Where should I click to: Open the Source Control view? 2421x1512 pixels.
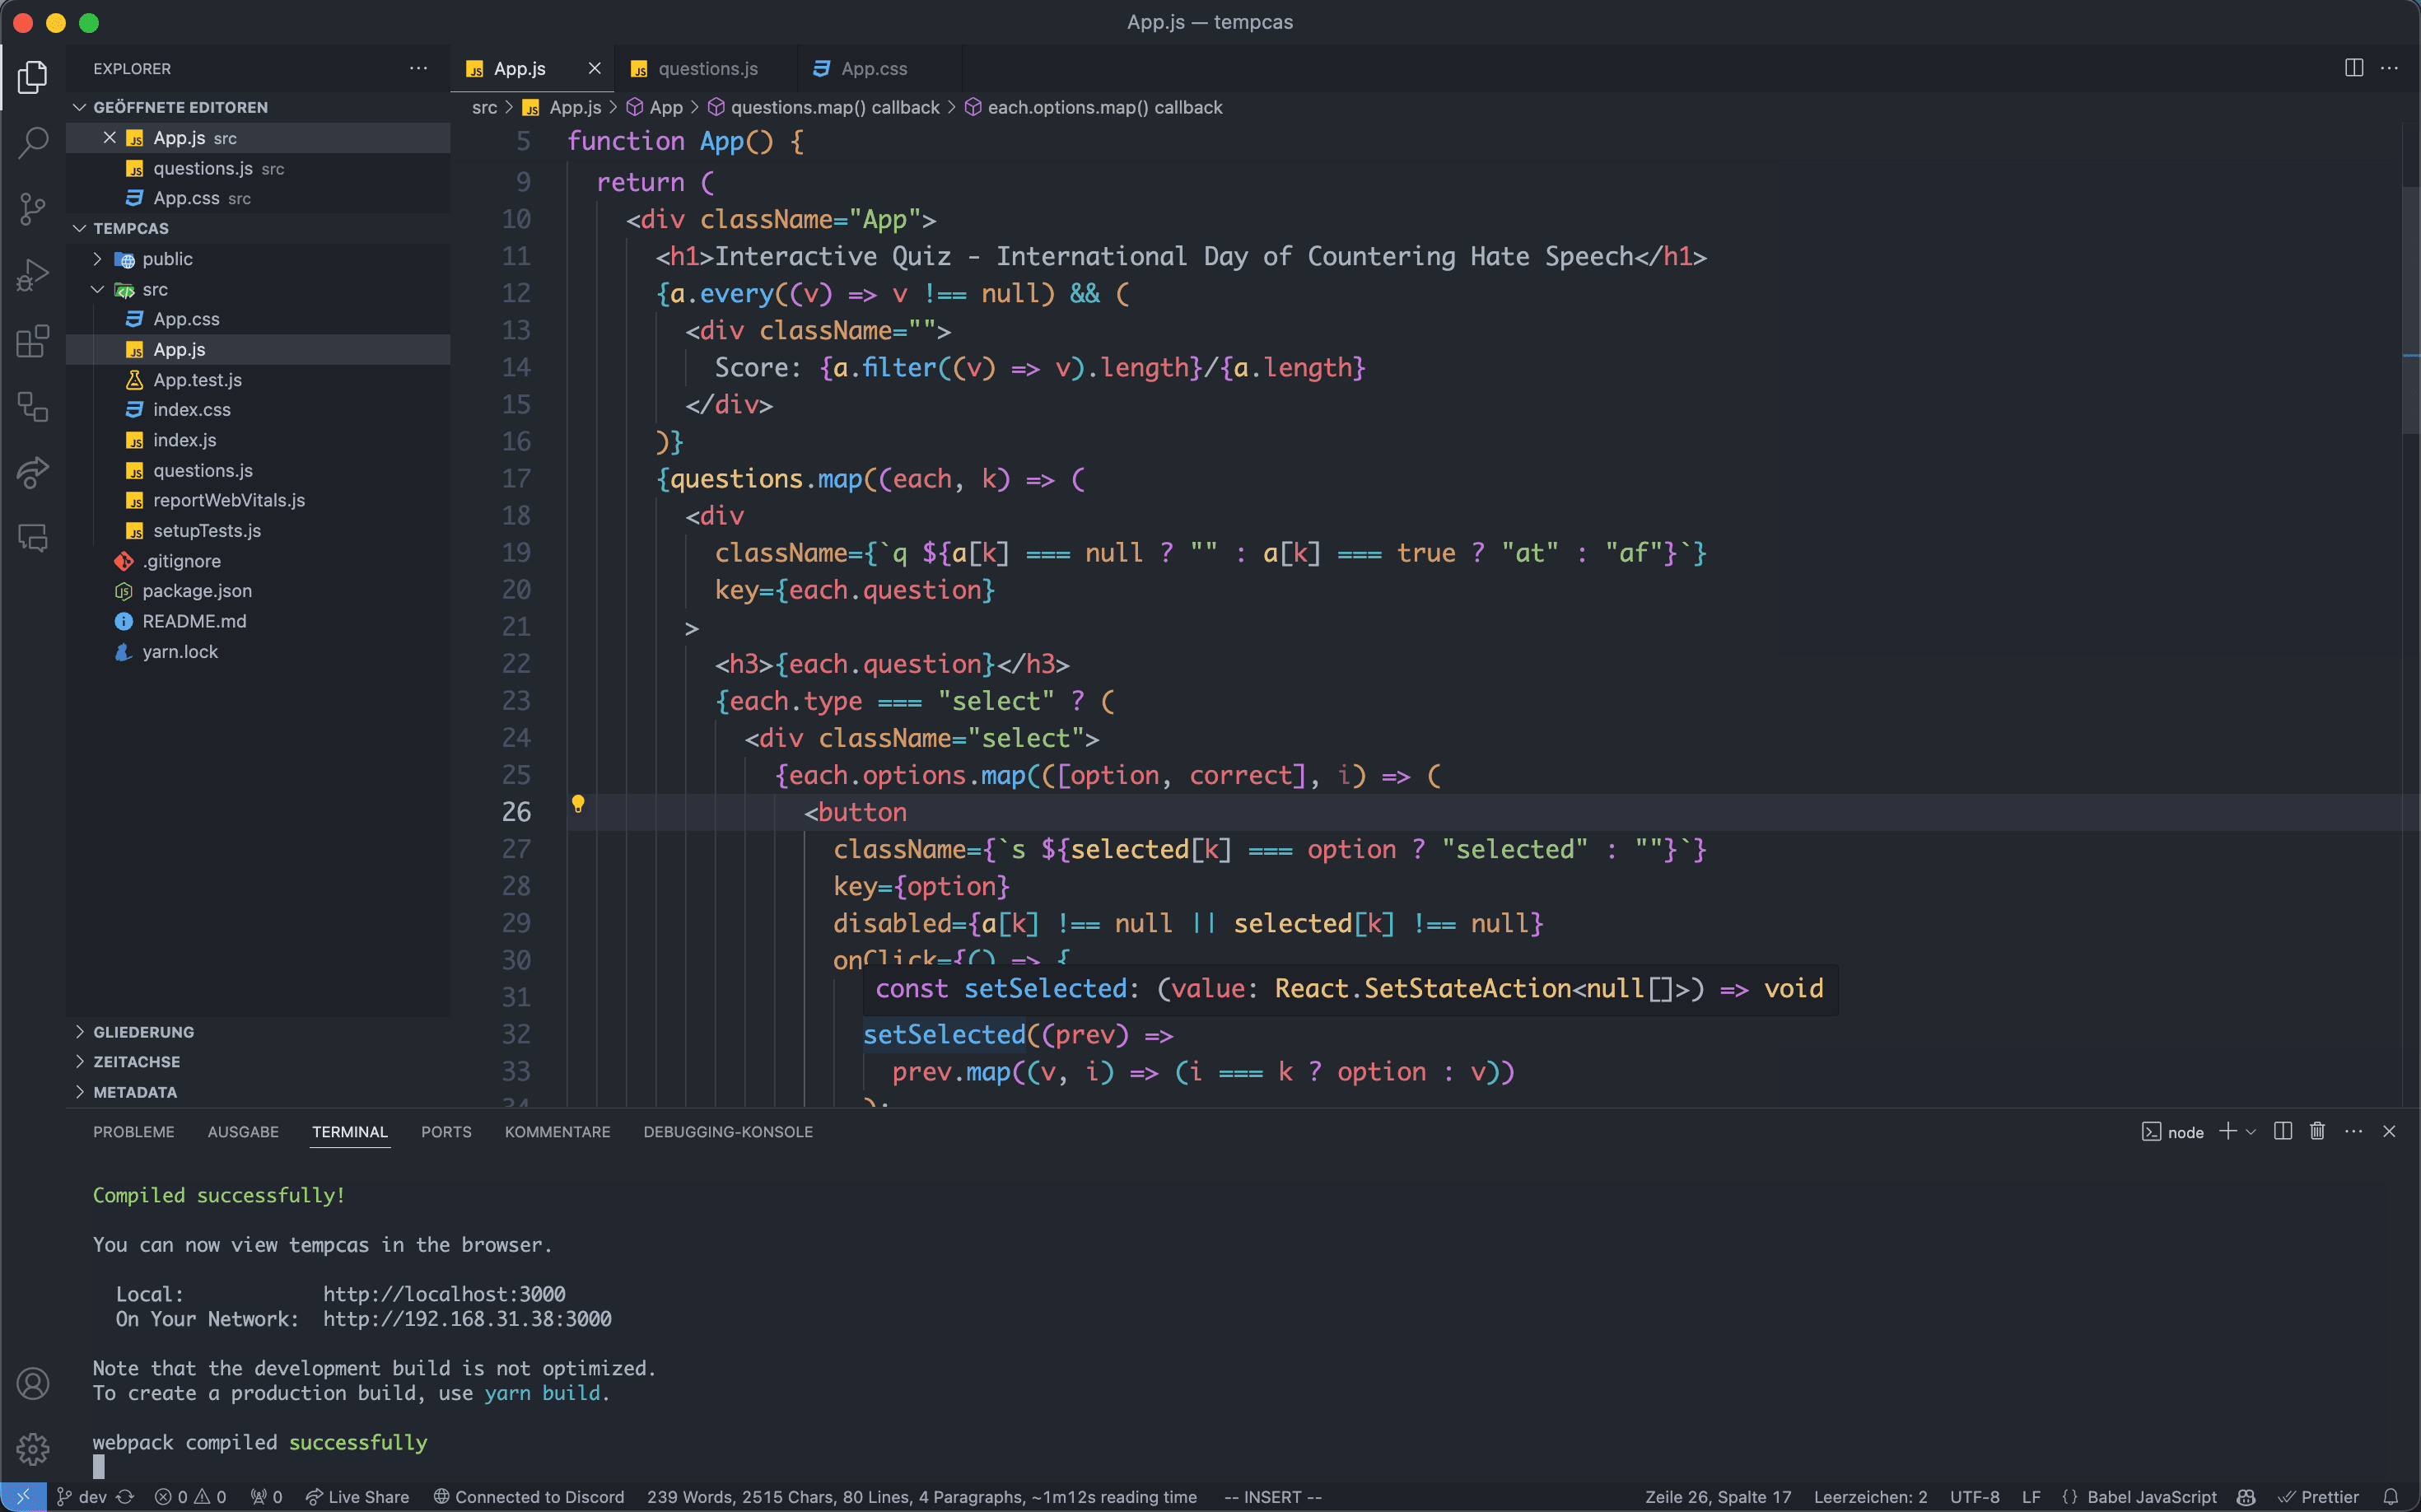click(x=32, y=208)
